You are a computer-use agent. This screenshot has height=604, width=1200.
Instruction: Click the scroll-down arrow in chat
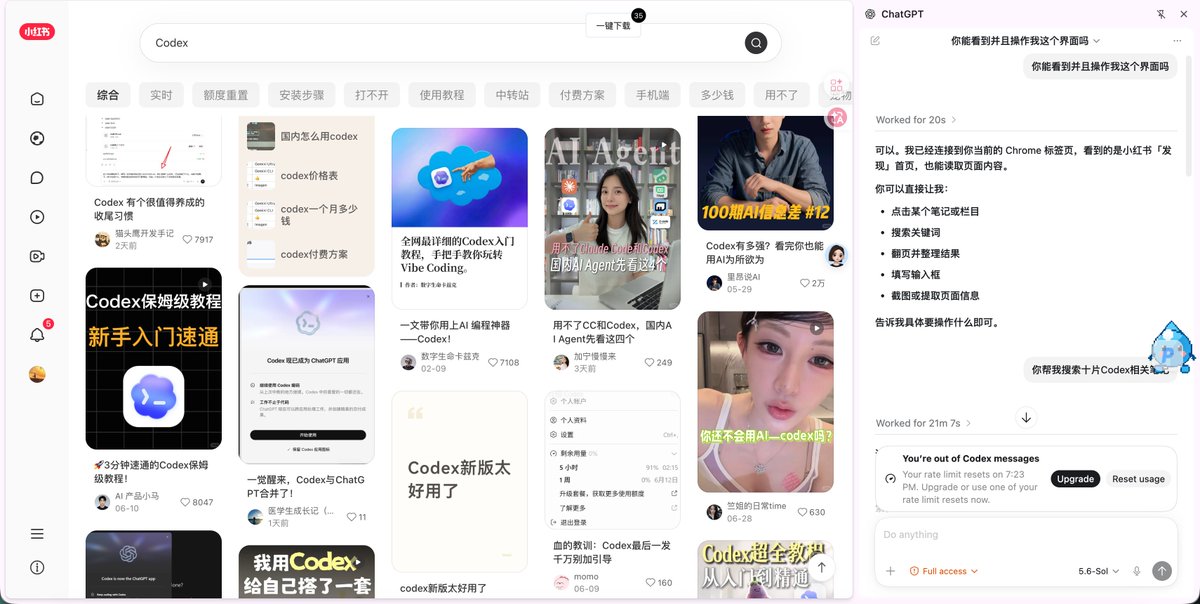(x=1026, y=417)
